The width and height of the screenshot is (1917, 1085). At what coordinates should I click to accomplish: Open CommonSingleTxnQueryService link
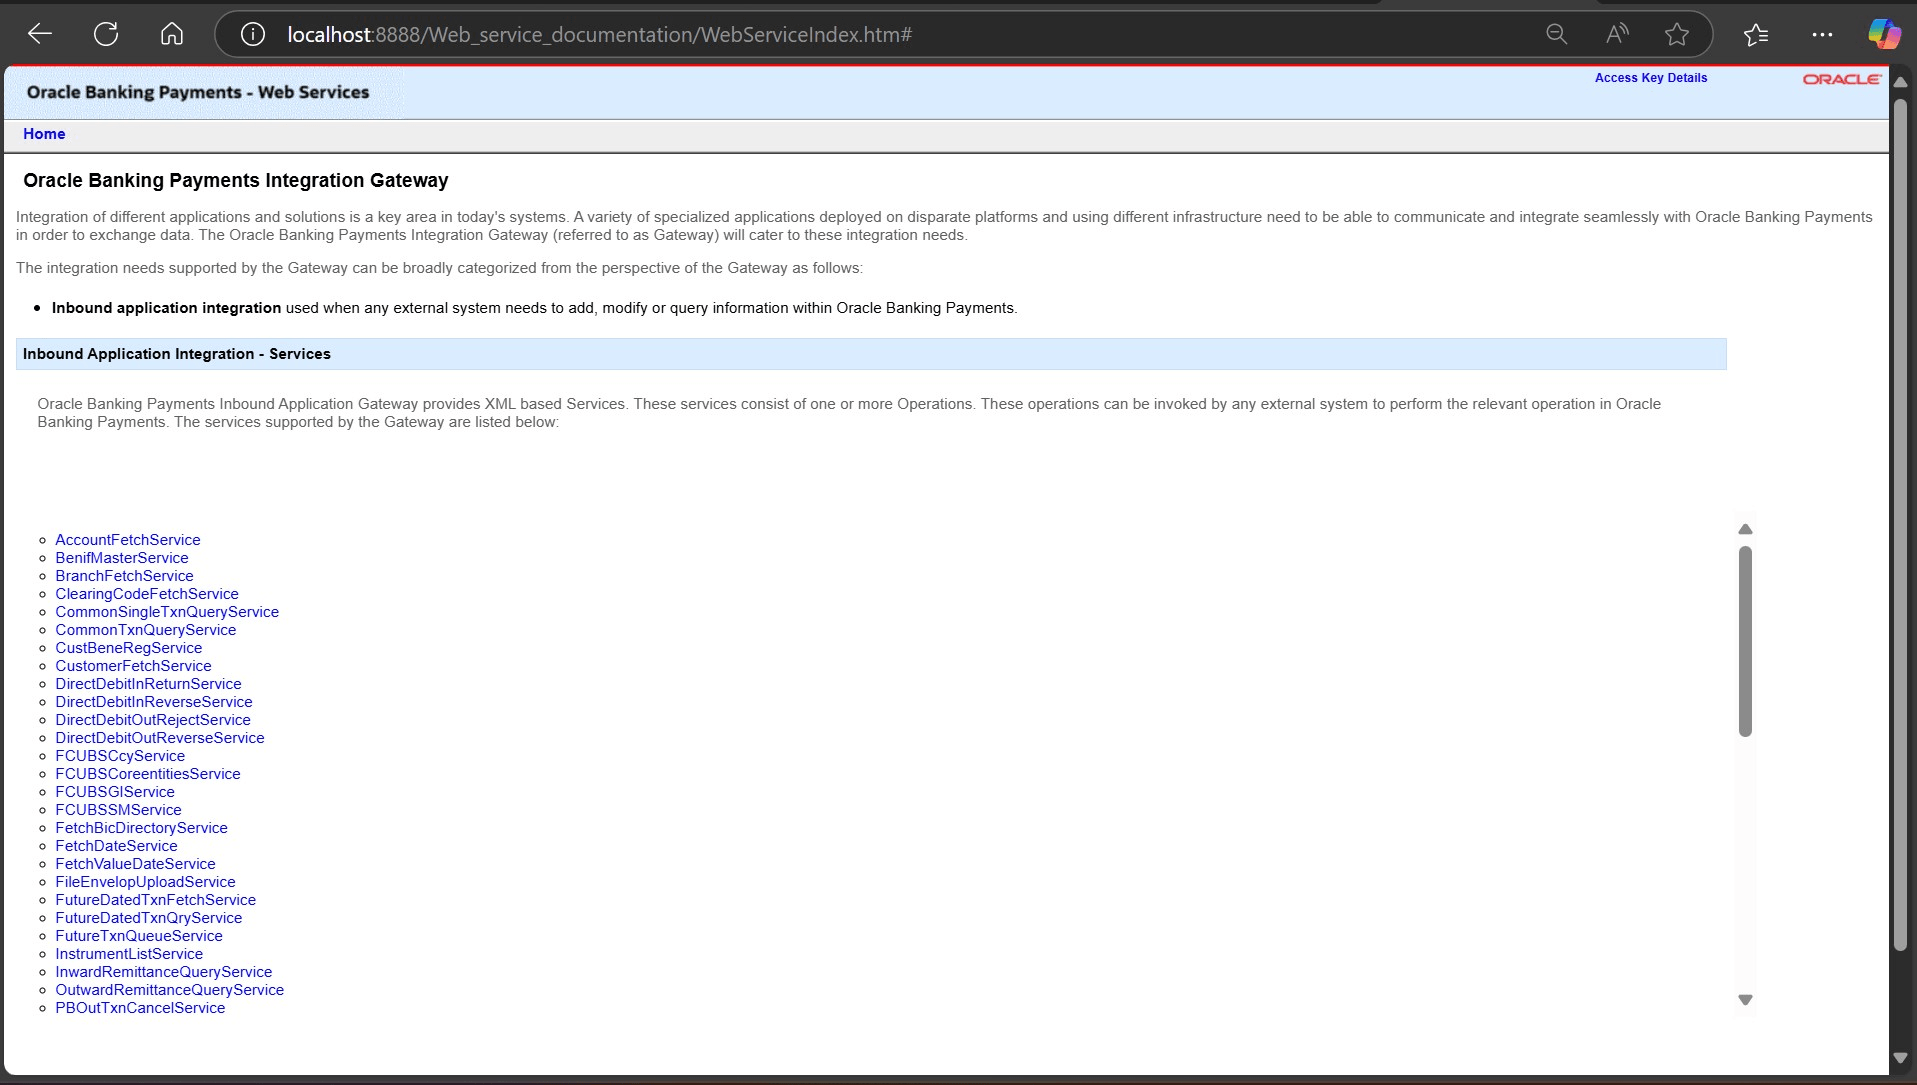[167, 612]
